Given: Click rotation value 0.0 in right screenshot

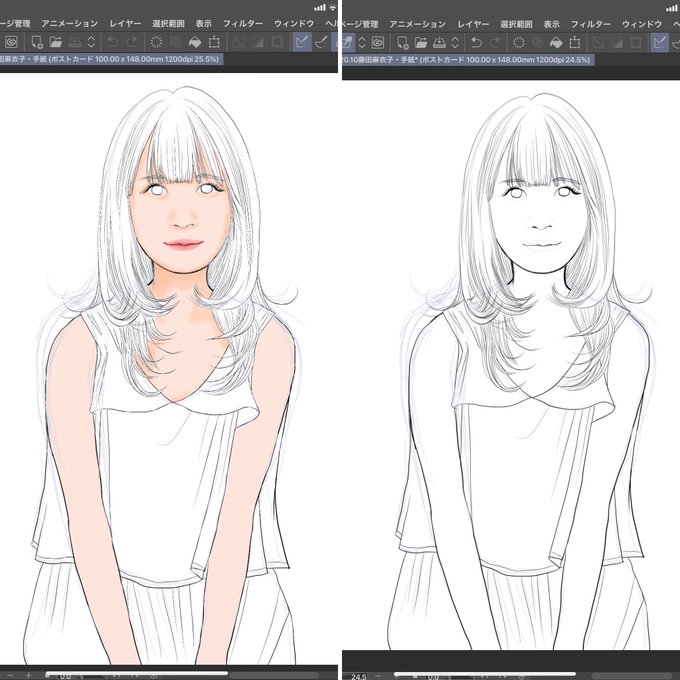Looking at the screenshot, I should point(433,677).
